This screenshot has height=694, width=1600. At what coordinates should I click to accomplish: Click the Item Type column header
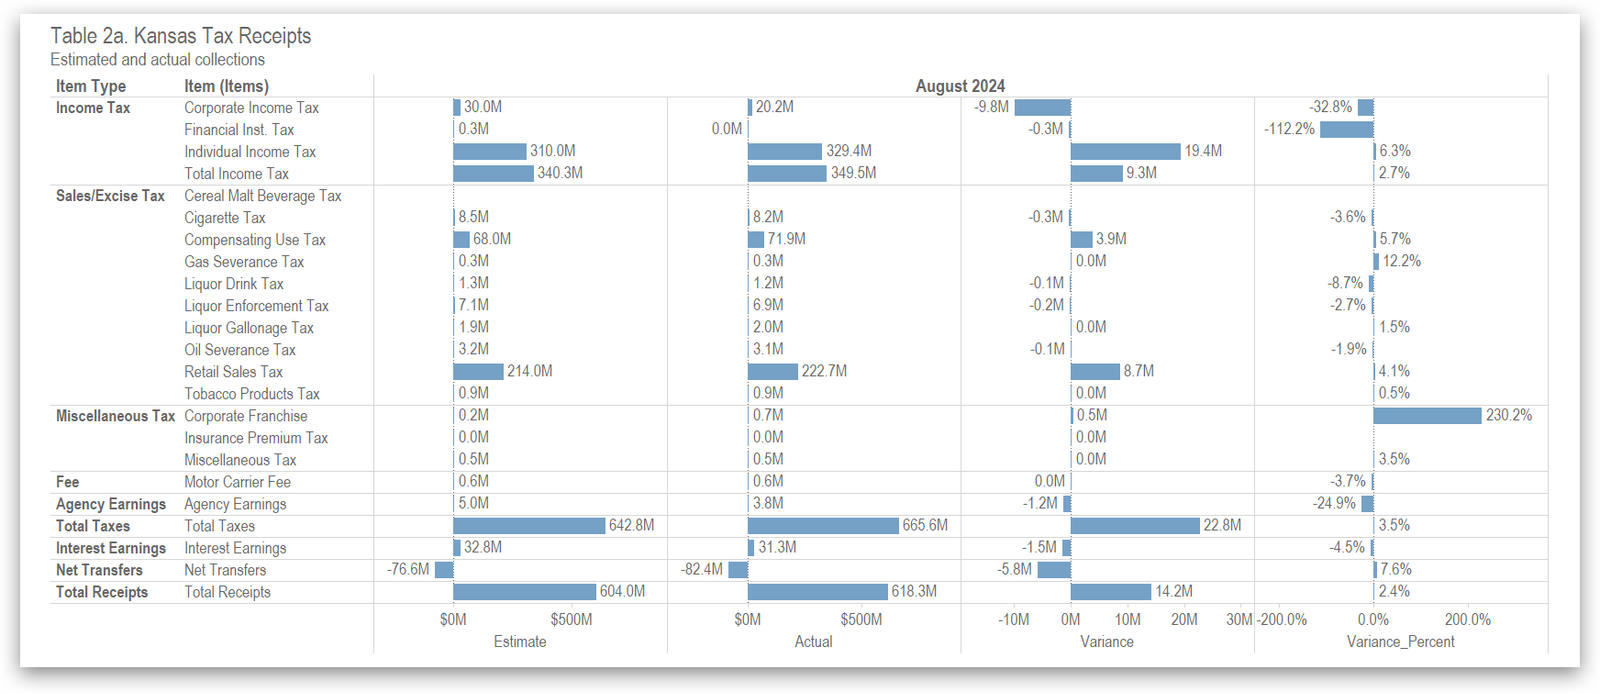[91, 86]
